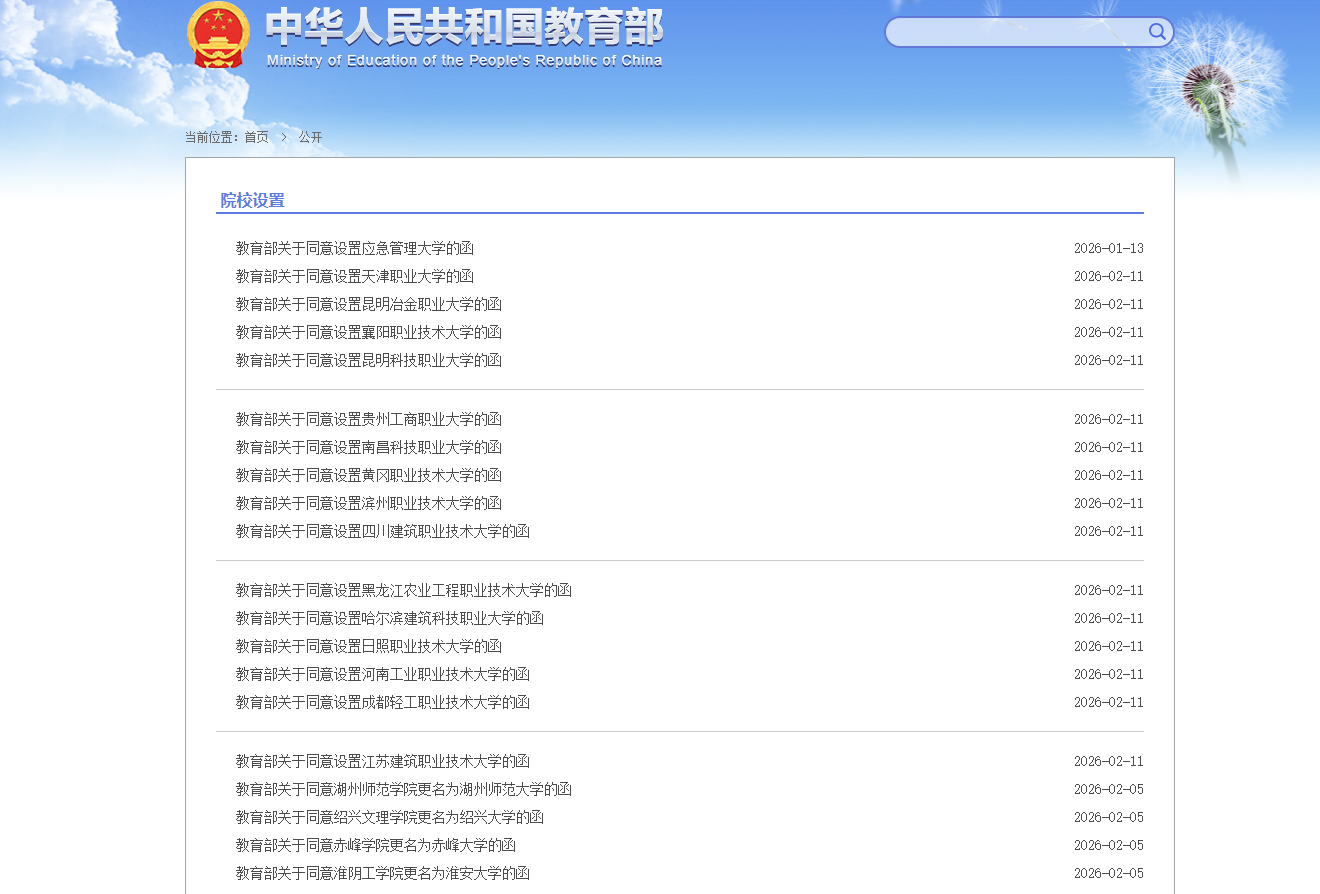Open the 哈尔滨建筑科技职业大学 notice
Screen dimensions: 1320x894
tap(389, 618)
